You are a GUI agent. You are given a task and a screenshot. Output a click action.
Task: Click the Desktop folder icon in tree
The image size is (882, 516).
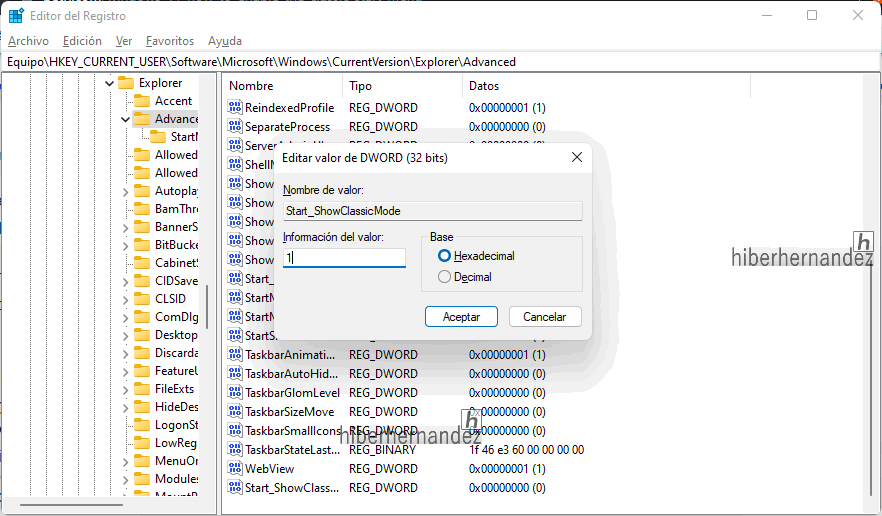[142, 335]
